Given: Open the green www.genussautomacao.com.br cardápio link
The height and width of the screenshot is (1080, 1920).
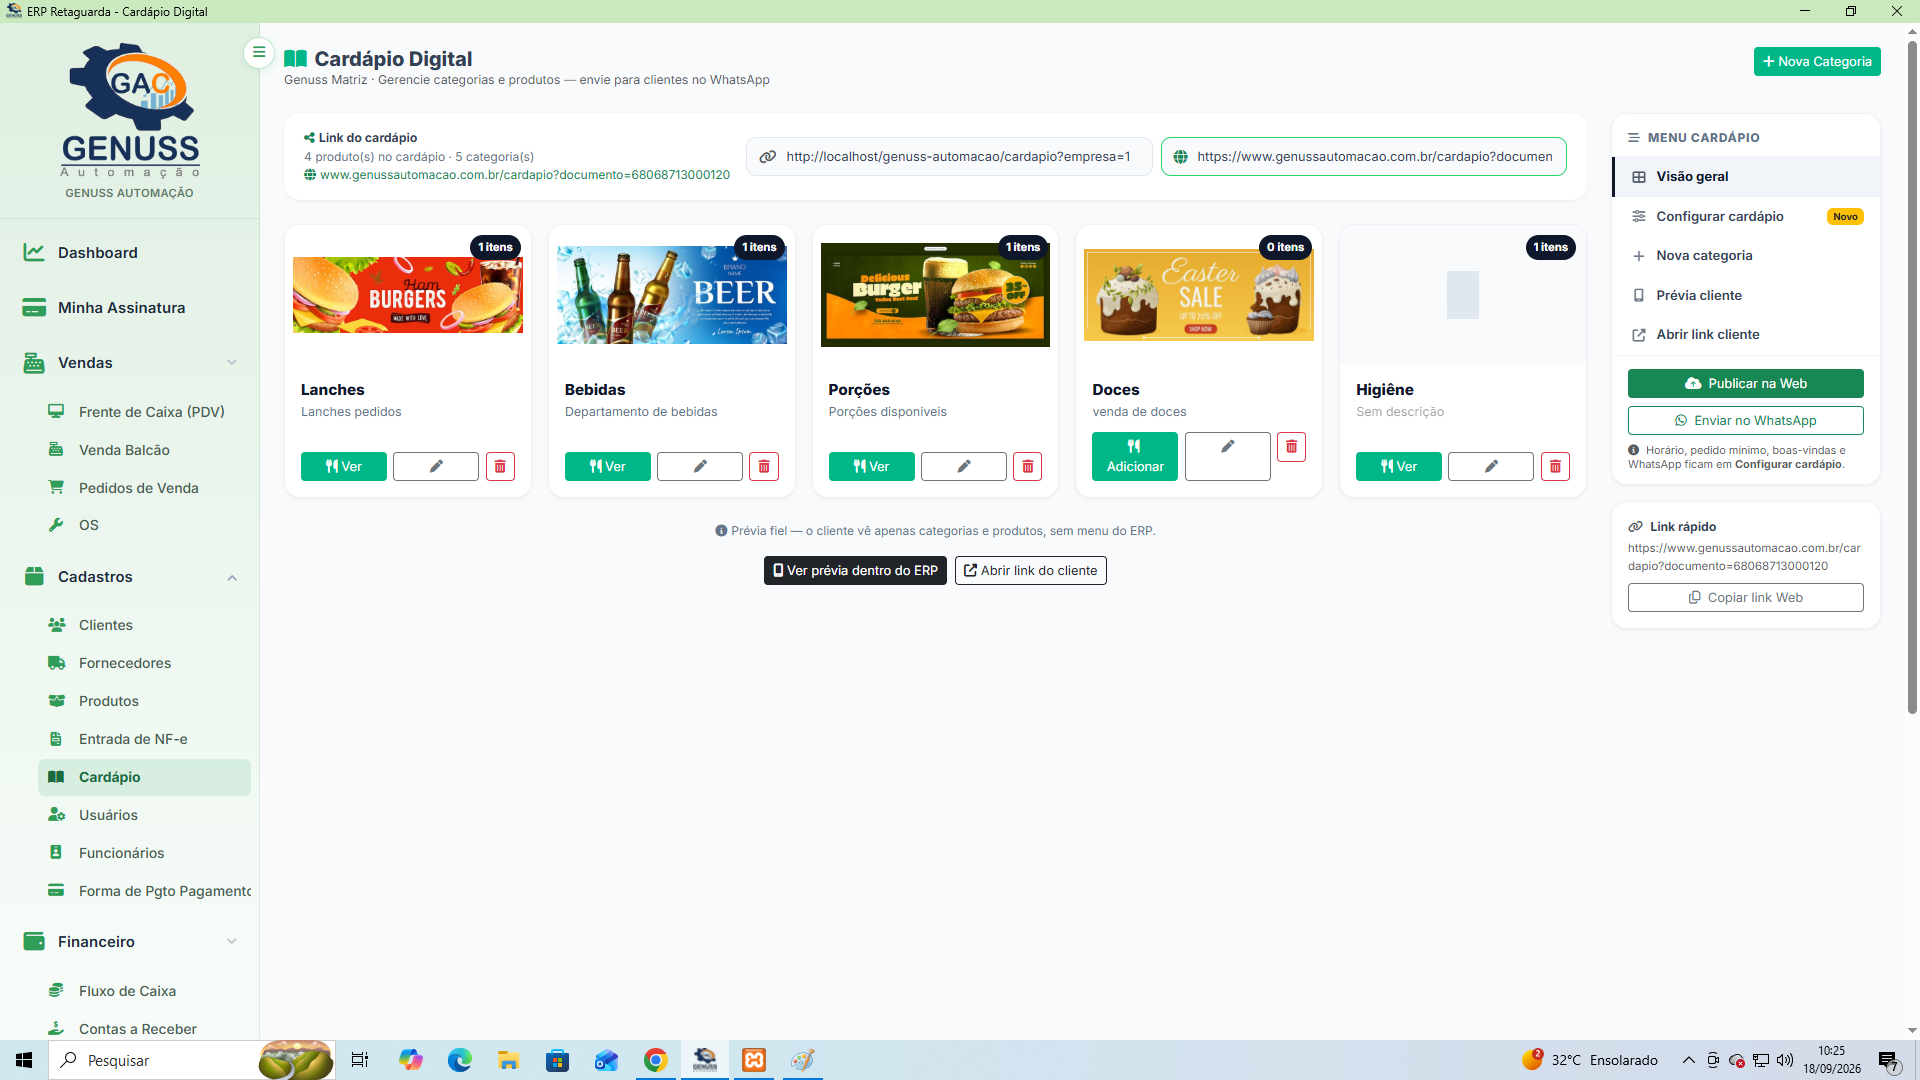Looking at the screenshot, I should [525, 175].
